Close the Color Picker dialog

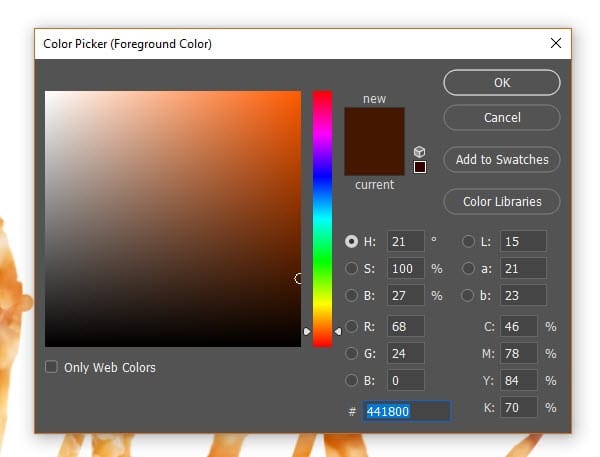pyautogui.click(x=556, y=43)
